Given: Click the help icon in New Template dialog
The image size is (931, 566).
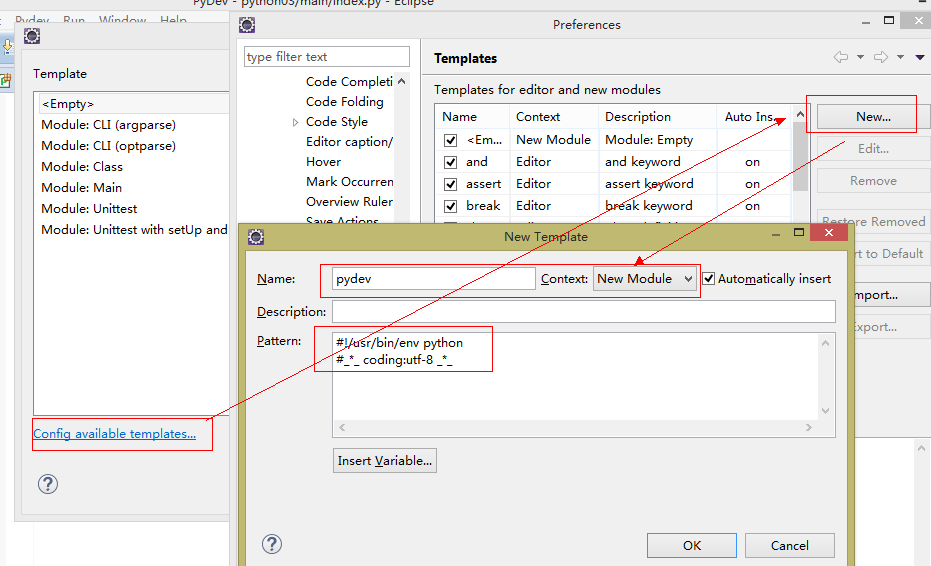Looking at the screenshot, I should point(272,544).
